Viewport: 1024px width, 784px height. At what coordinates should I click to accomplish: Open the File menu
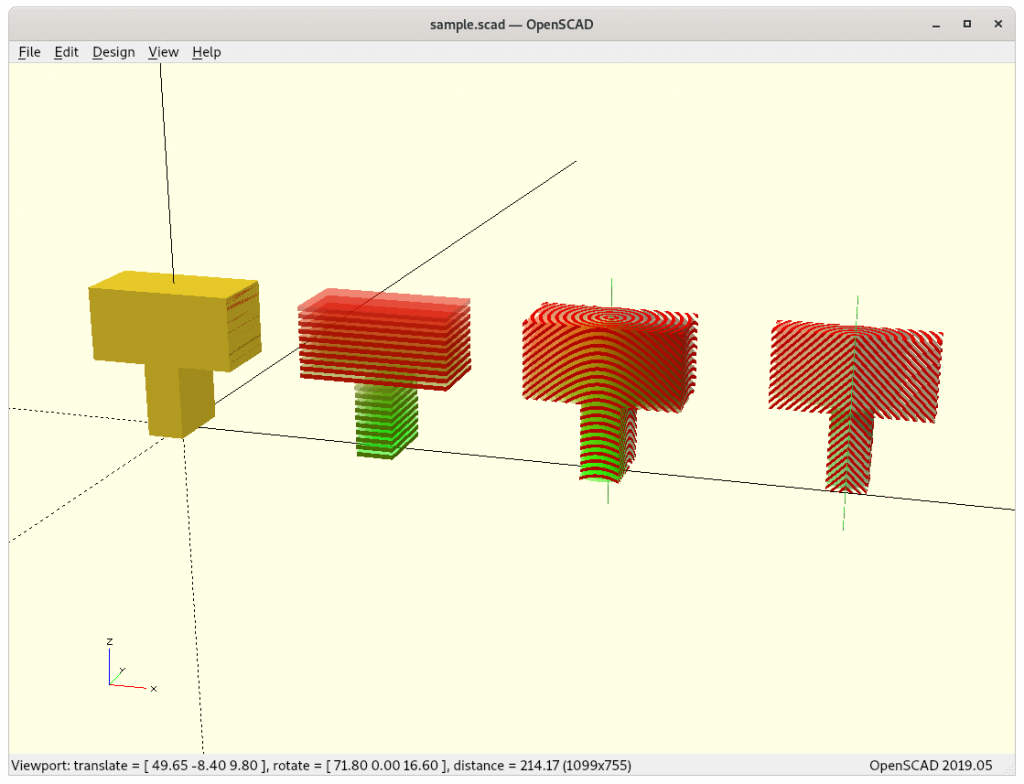29,52
